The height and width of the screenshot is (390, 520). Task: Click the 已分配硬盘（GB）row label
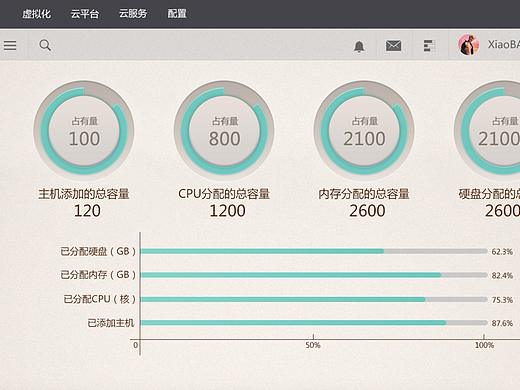tap(98, 251)
